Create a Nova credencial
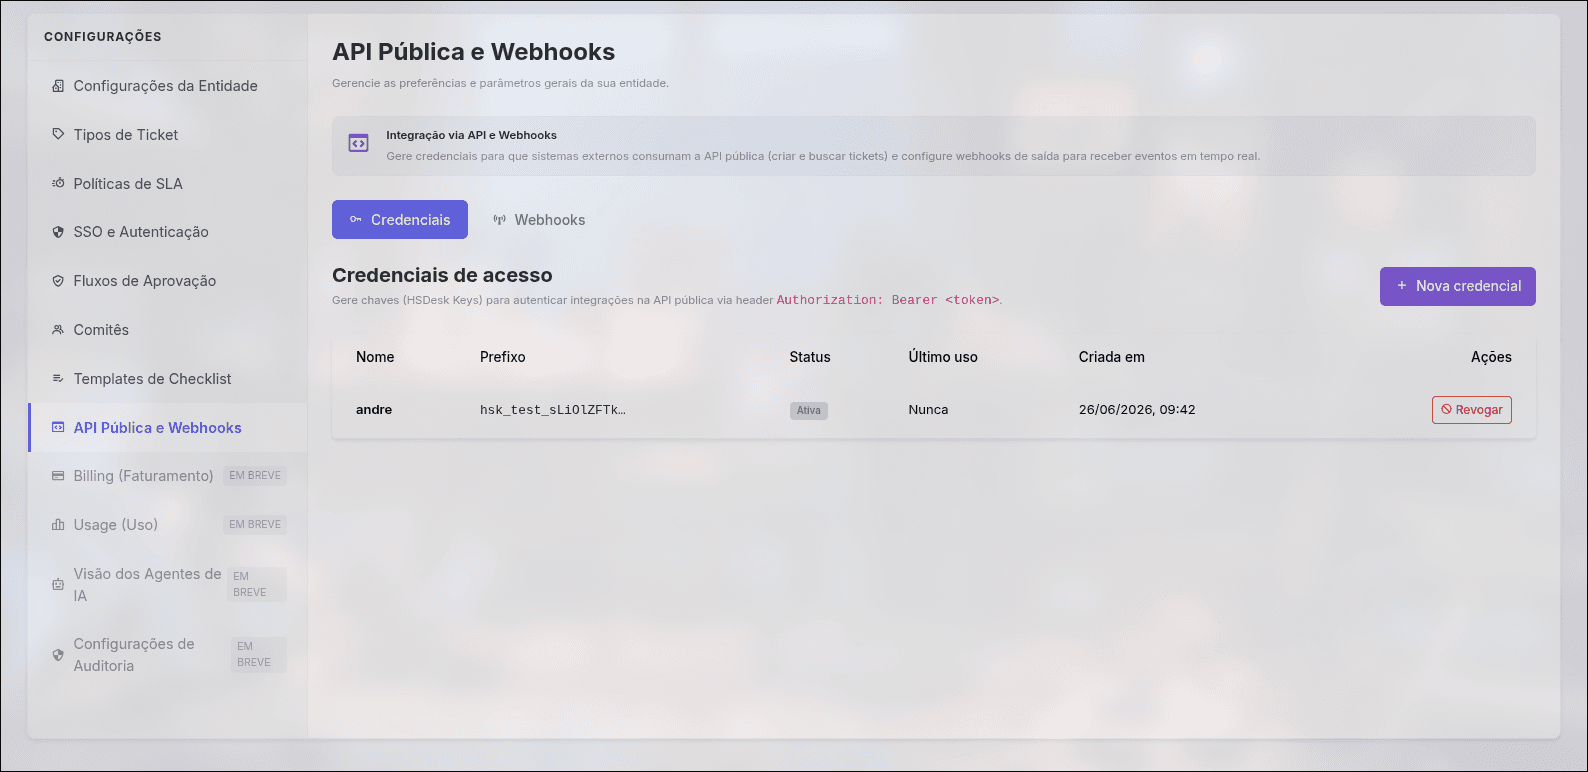 click(1457, 286)
